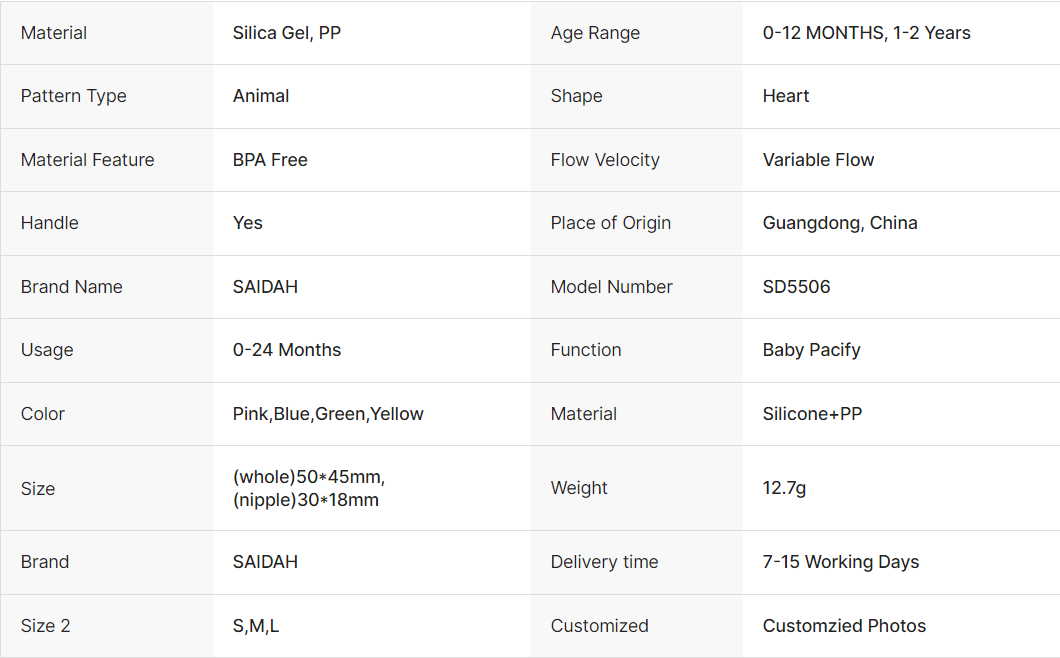
Task: Click the 'Animal' pattern value
Action: (261, 96)
